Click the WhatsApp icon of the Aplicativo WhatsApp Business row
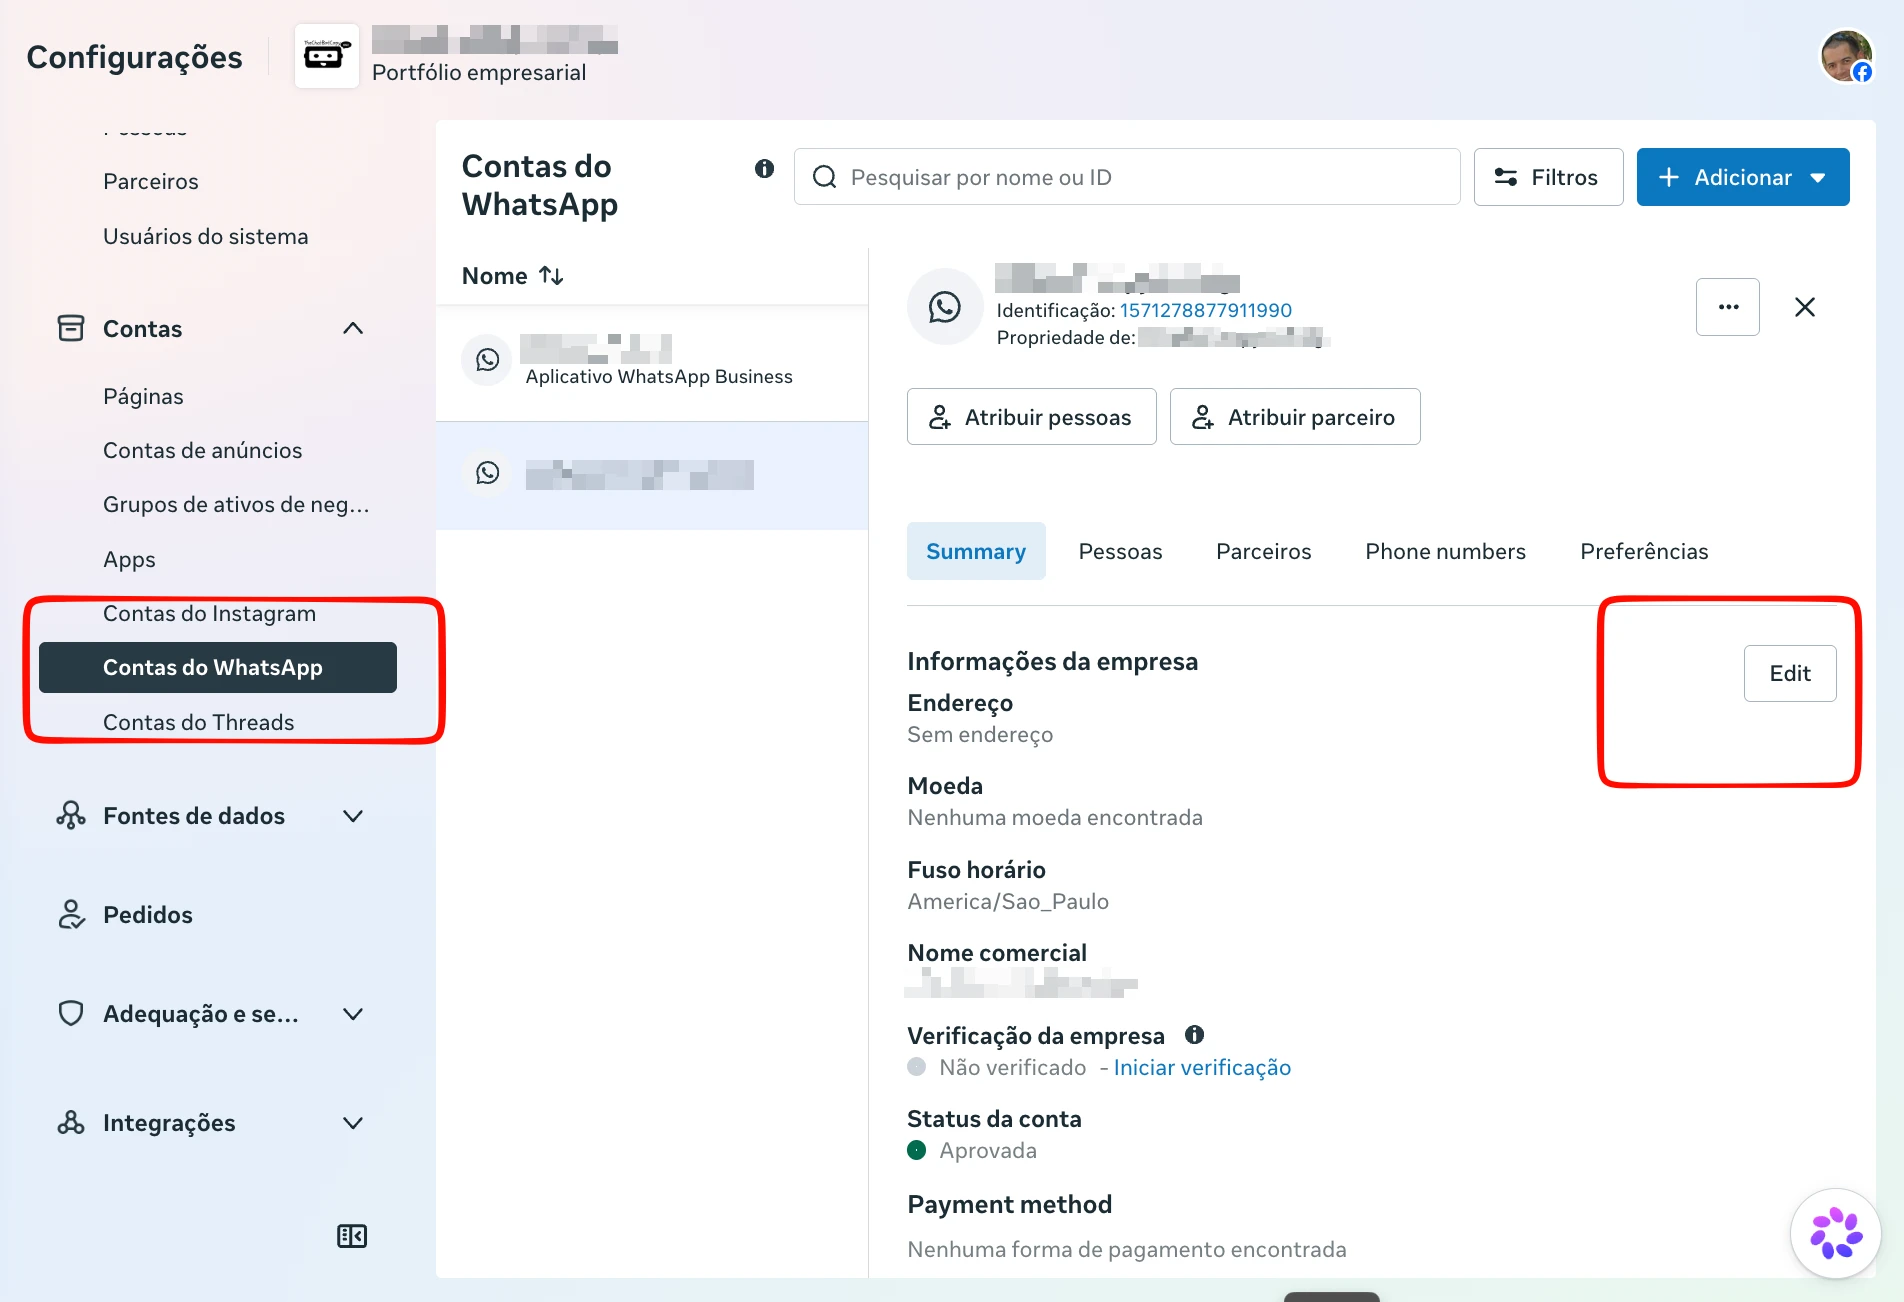 (x=487, y=359)
